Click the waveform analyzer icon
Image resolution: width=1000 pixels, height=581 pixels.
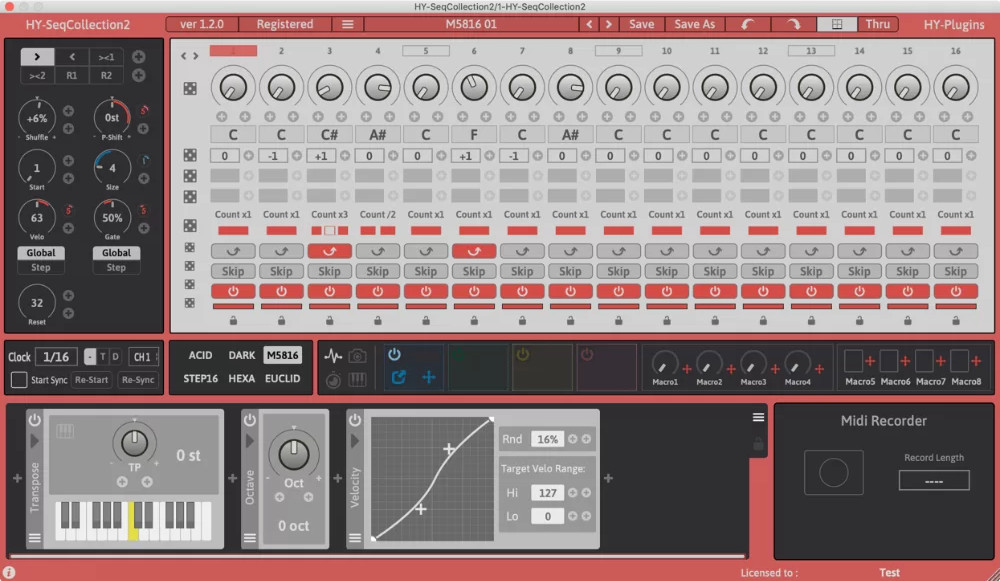click(334, 355)
